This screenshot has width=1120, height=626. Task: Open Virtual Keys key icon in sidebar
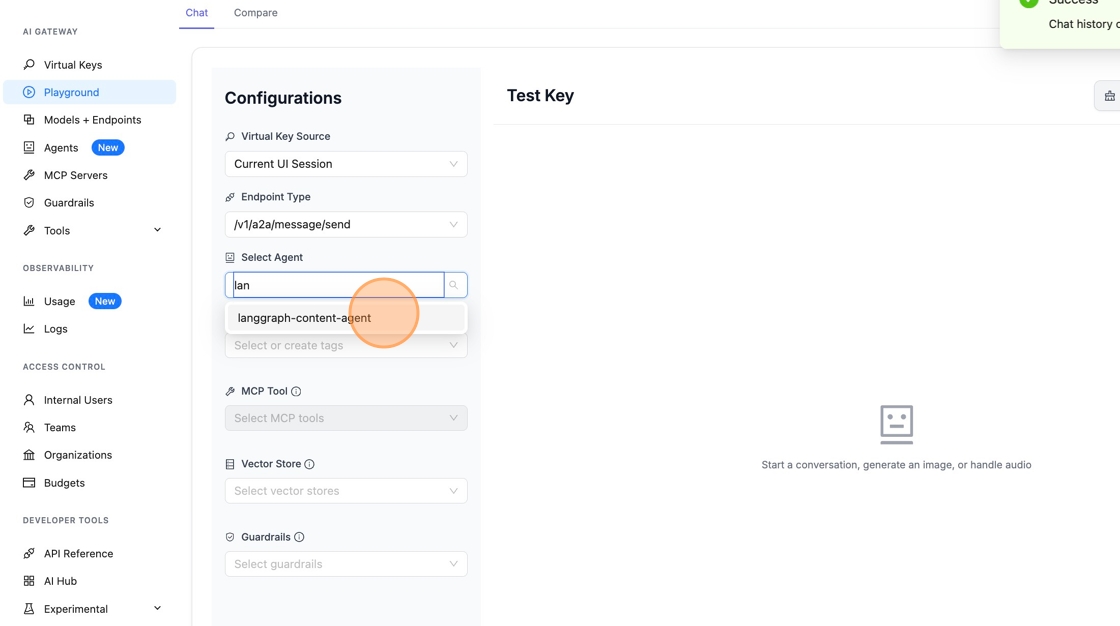point(29,65)
